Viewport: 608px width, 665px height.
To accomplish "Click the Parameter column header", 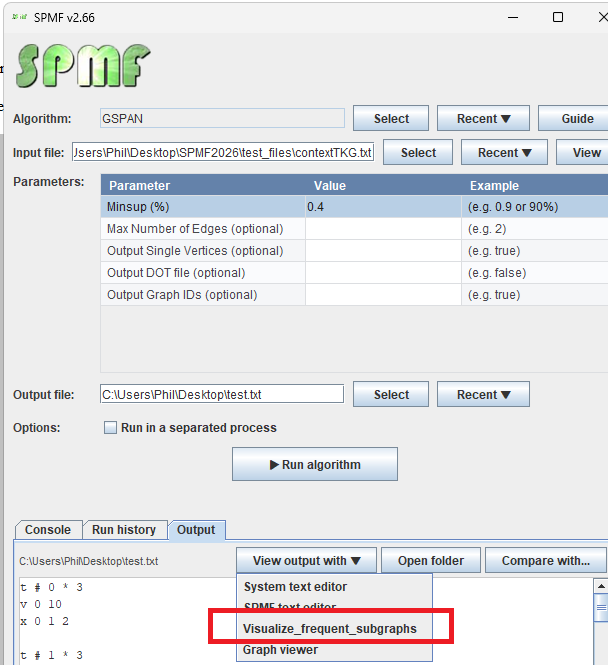I will tap(203, 185).
